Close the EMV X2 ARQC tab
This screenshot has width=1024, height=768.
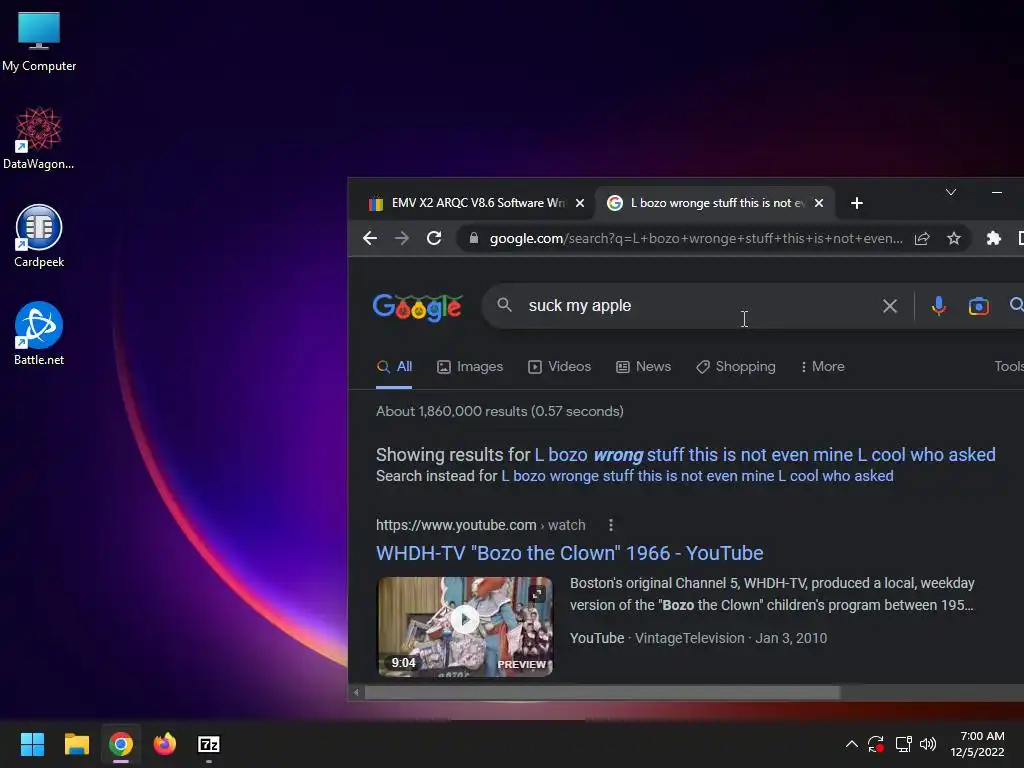click(580, 203)
